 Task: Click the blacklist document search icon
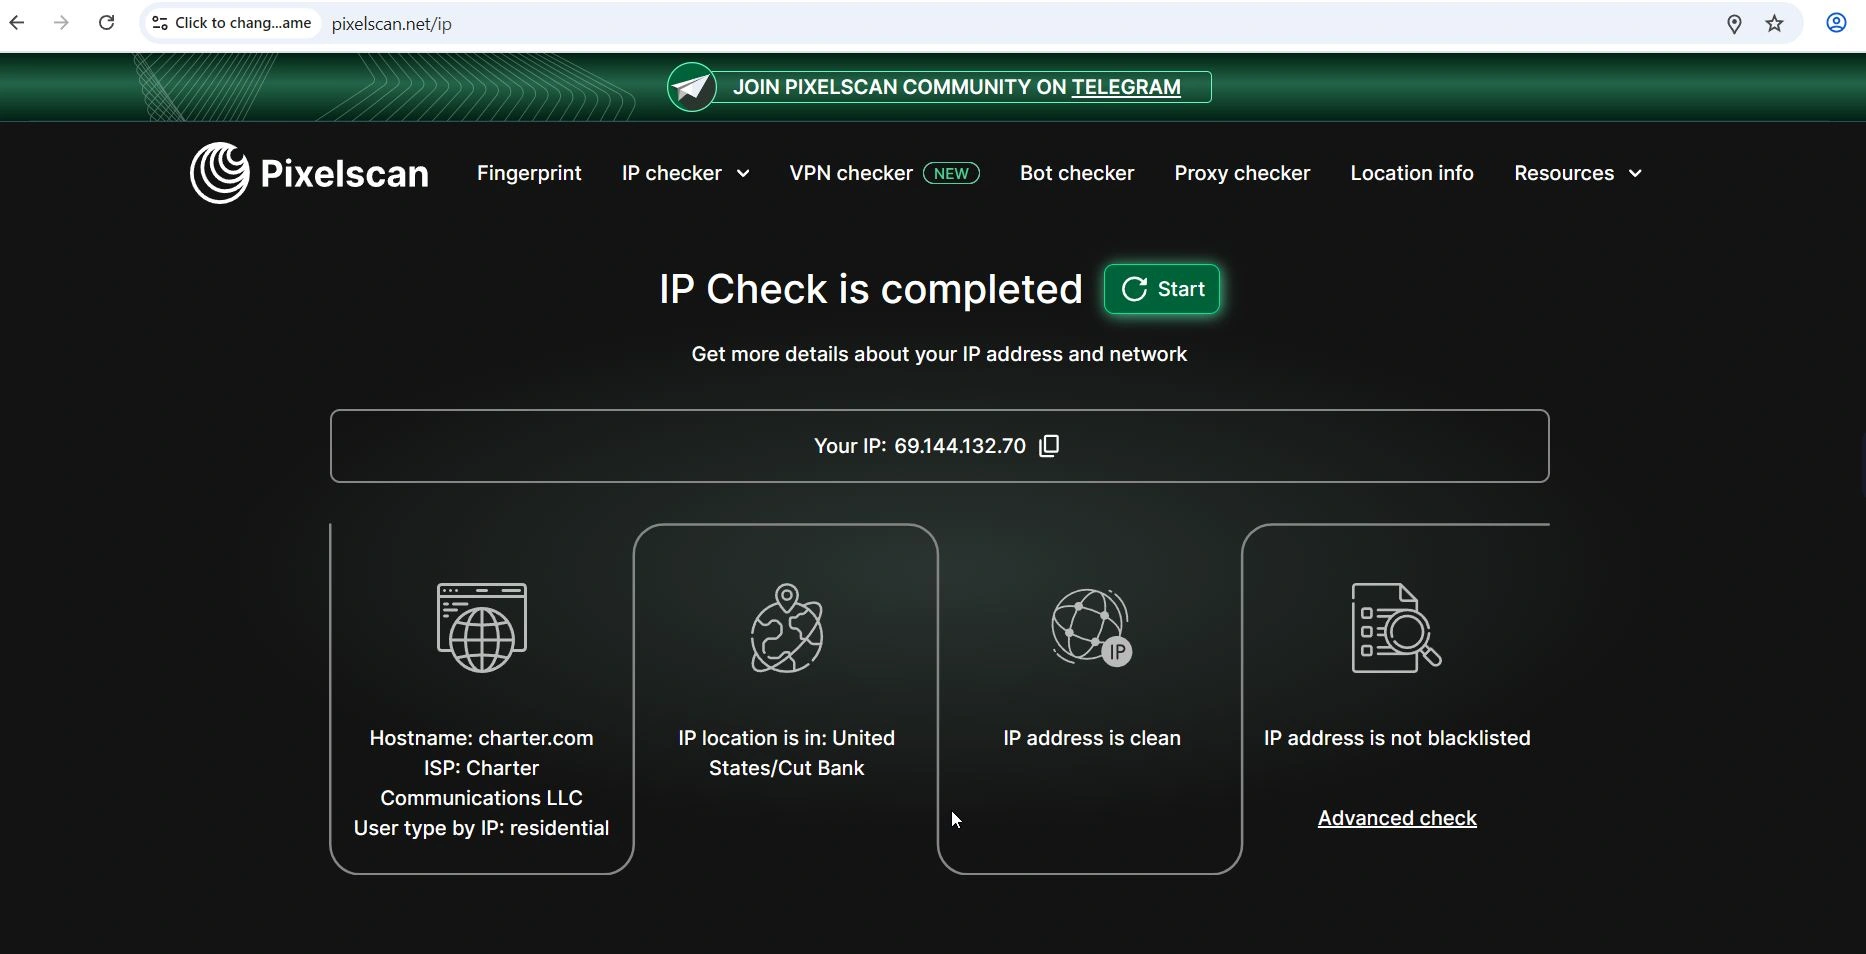coord(1396,628)
